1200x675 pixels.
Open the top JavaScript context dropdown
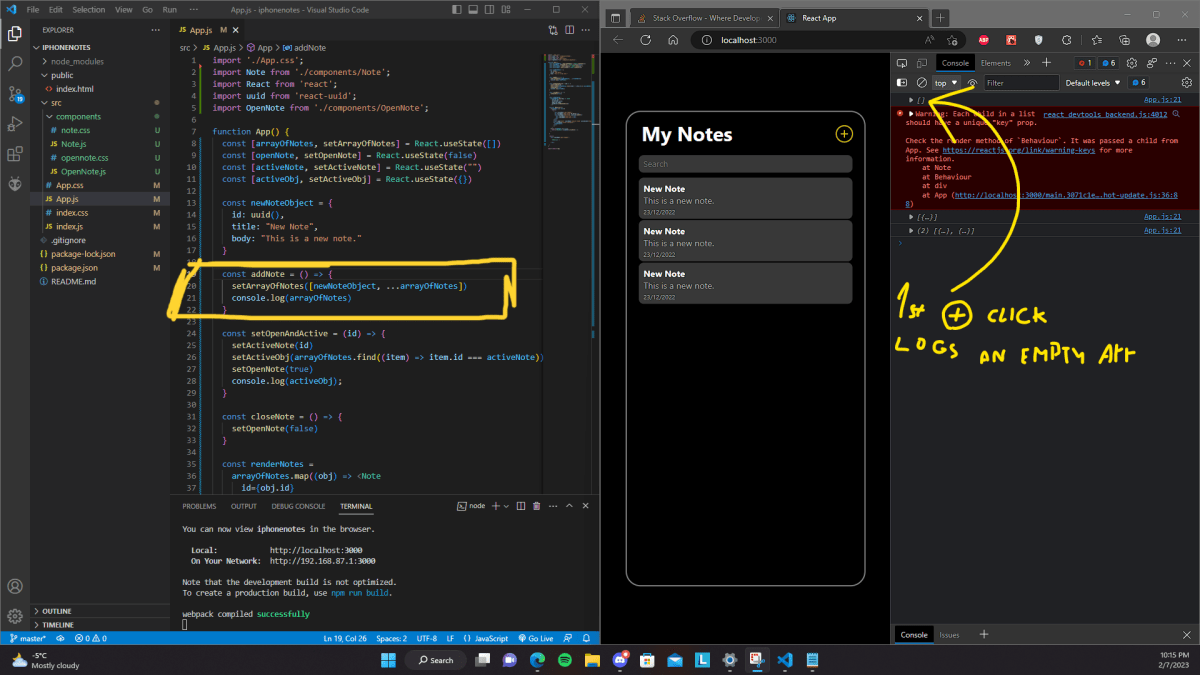946,83
